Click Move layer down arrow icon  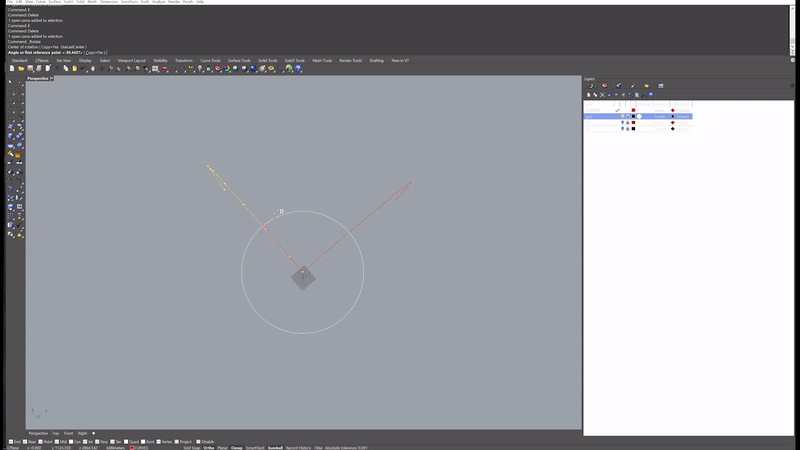tap(616, 95)
